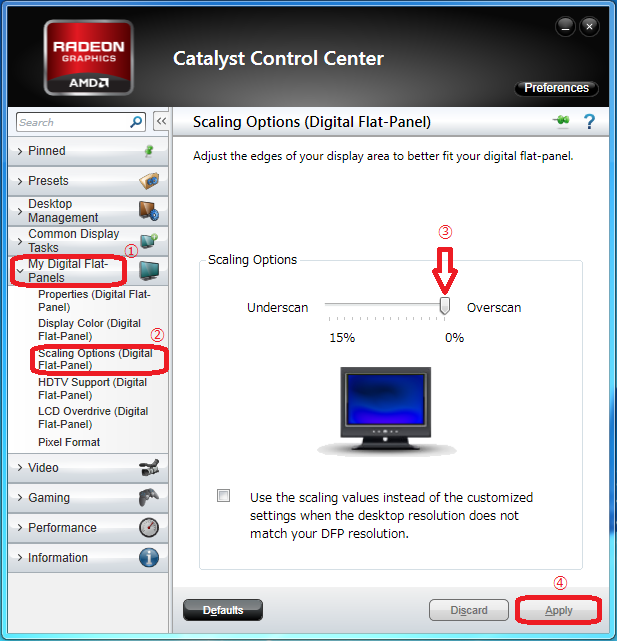Click the search magnifier icon

136,122
